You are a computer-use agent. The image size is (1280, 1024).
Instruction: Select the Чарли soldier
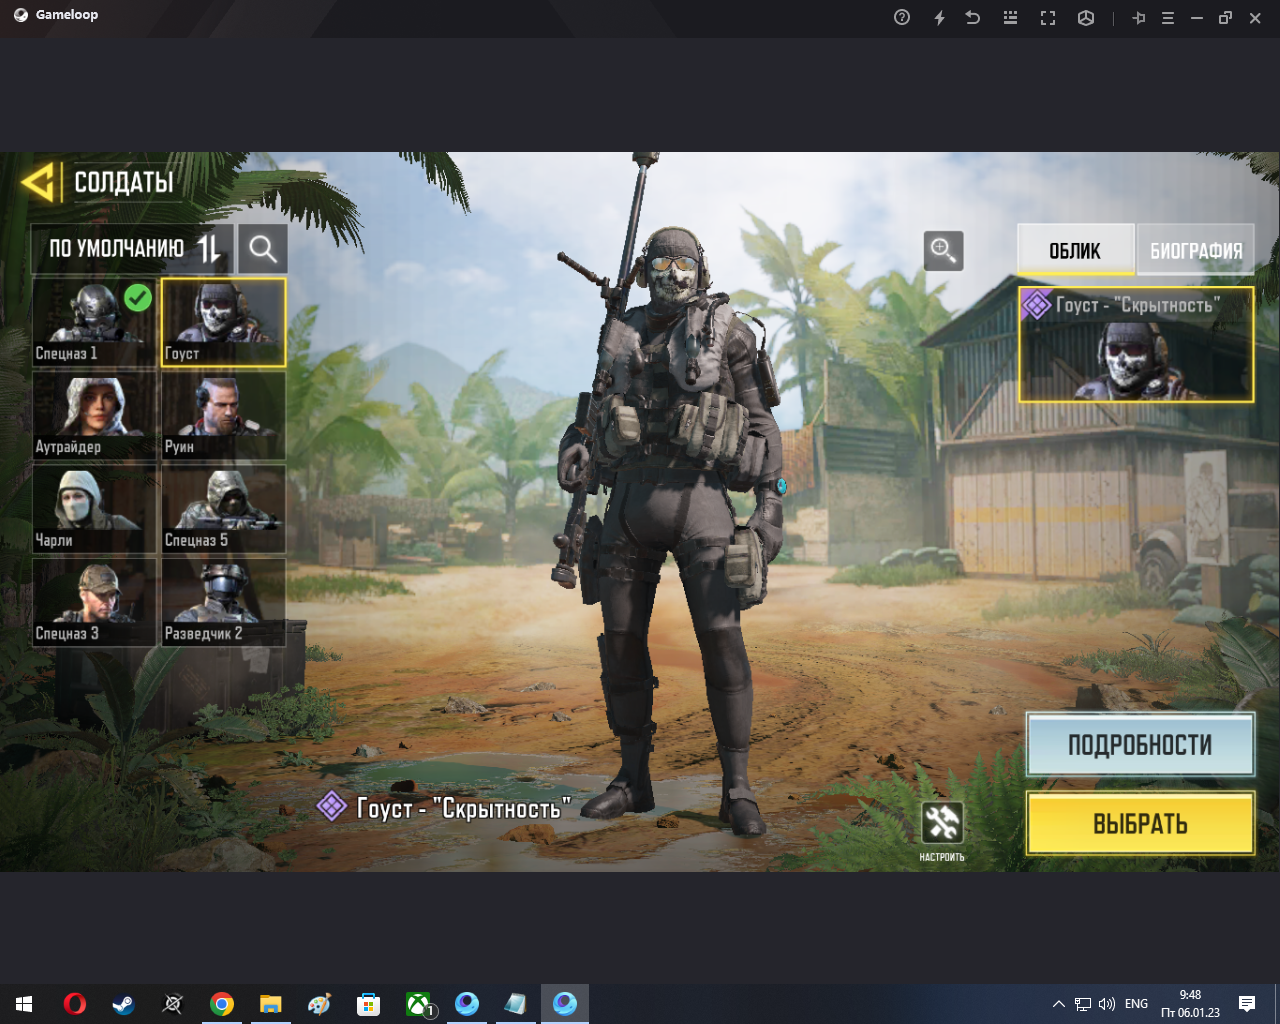pos(94,509)
